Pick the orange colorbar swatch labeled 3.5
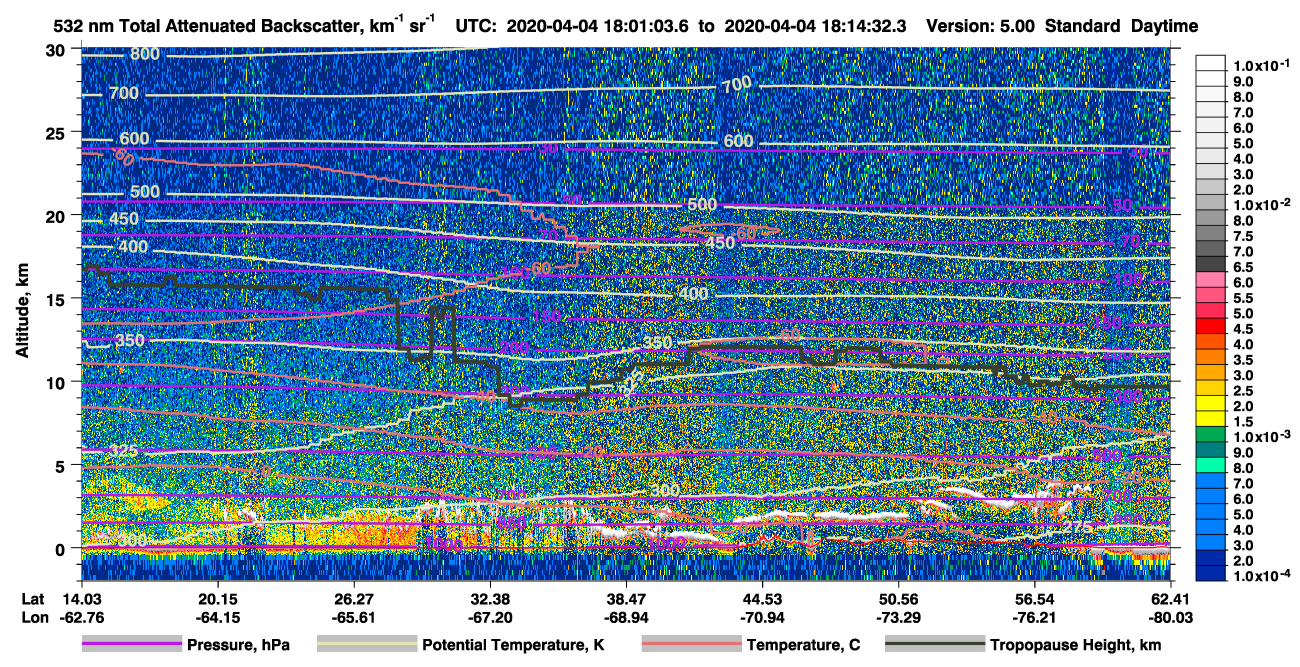This screenshot has width=1300, height=667. click(1210, 356)
